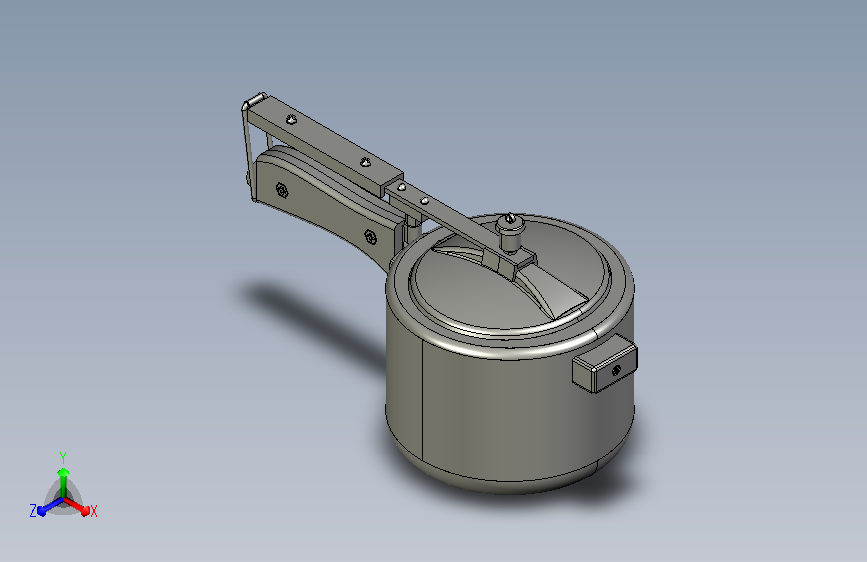Pick the hex nut on lower handle nearest pot
867x562 pixels.
click(x=370, y=237)
